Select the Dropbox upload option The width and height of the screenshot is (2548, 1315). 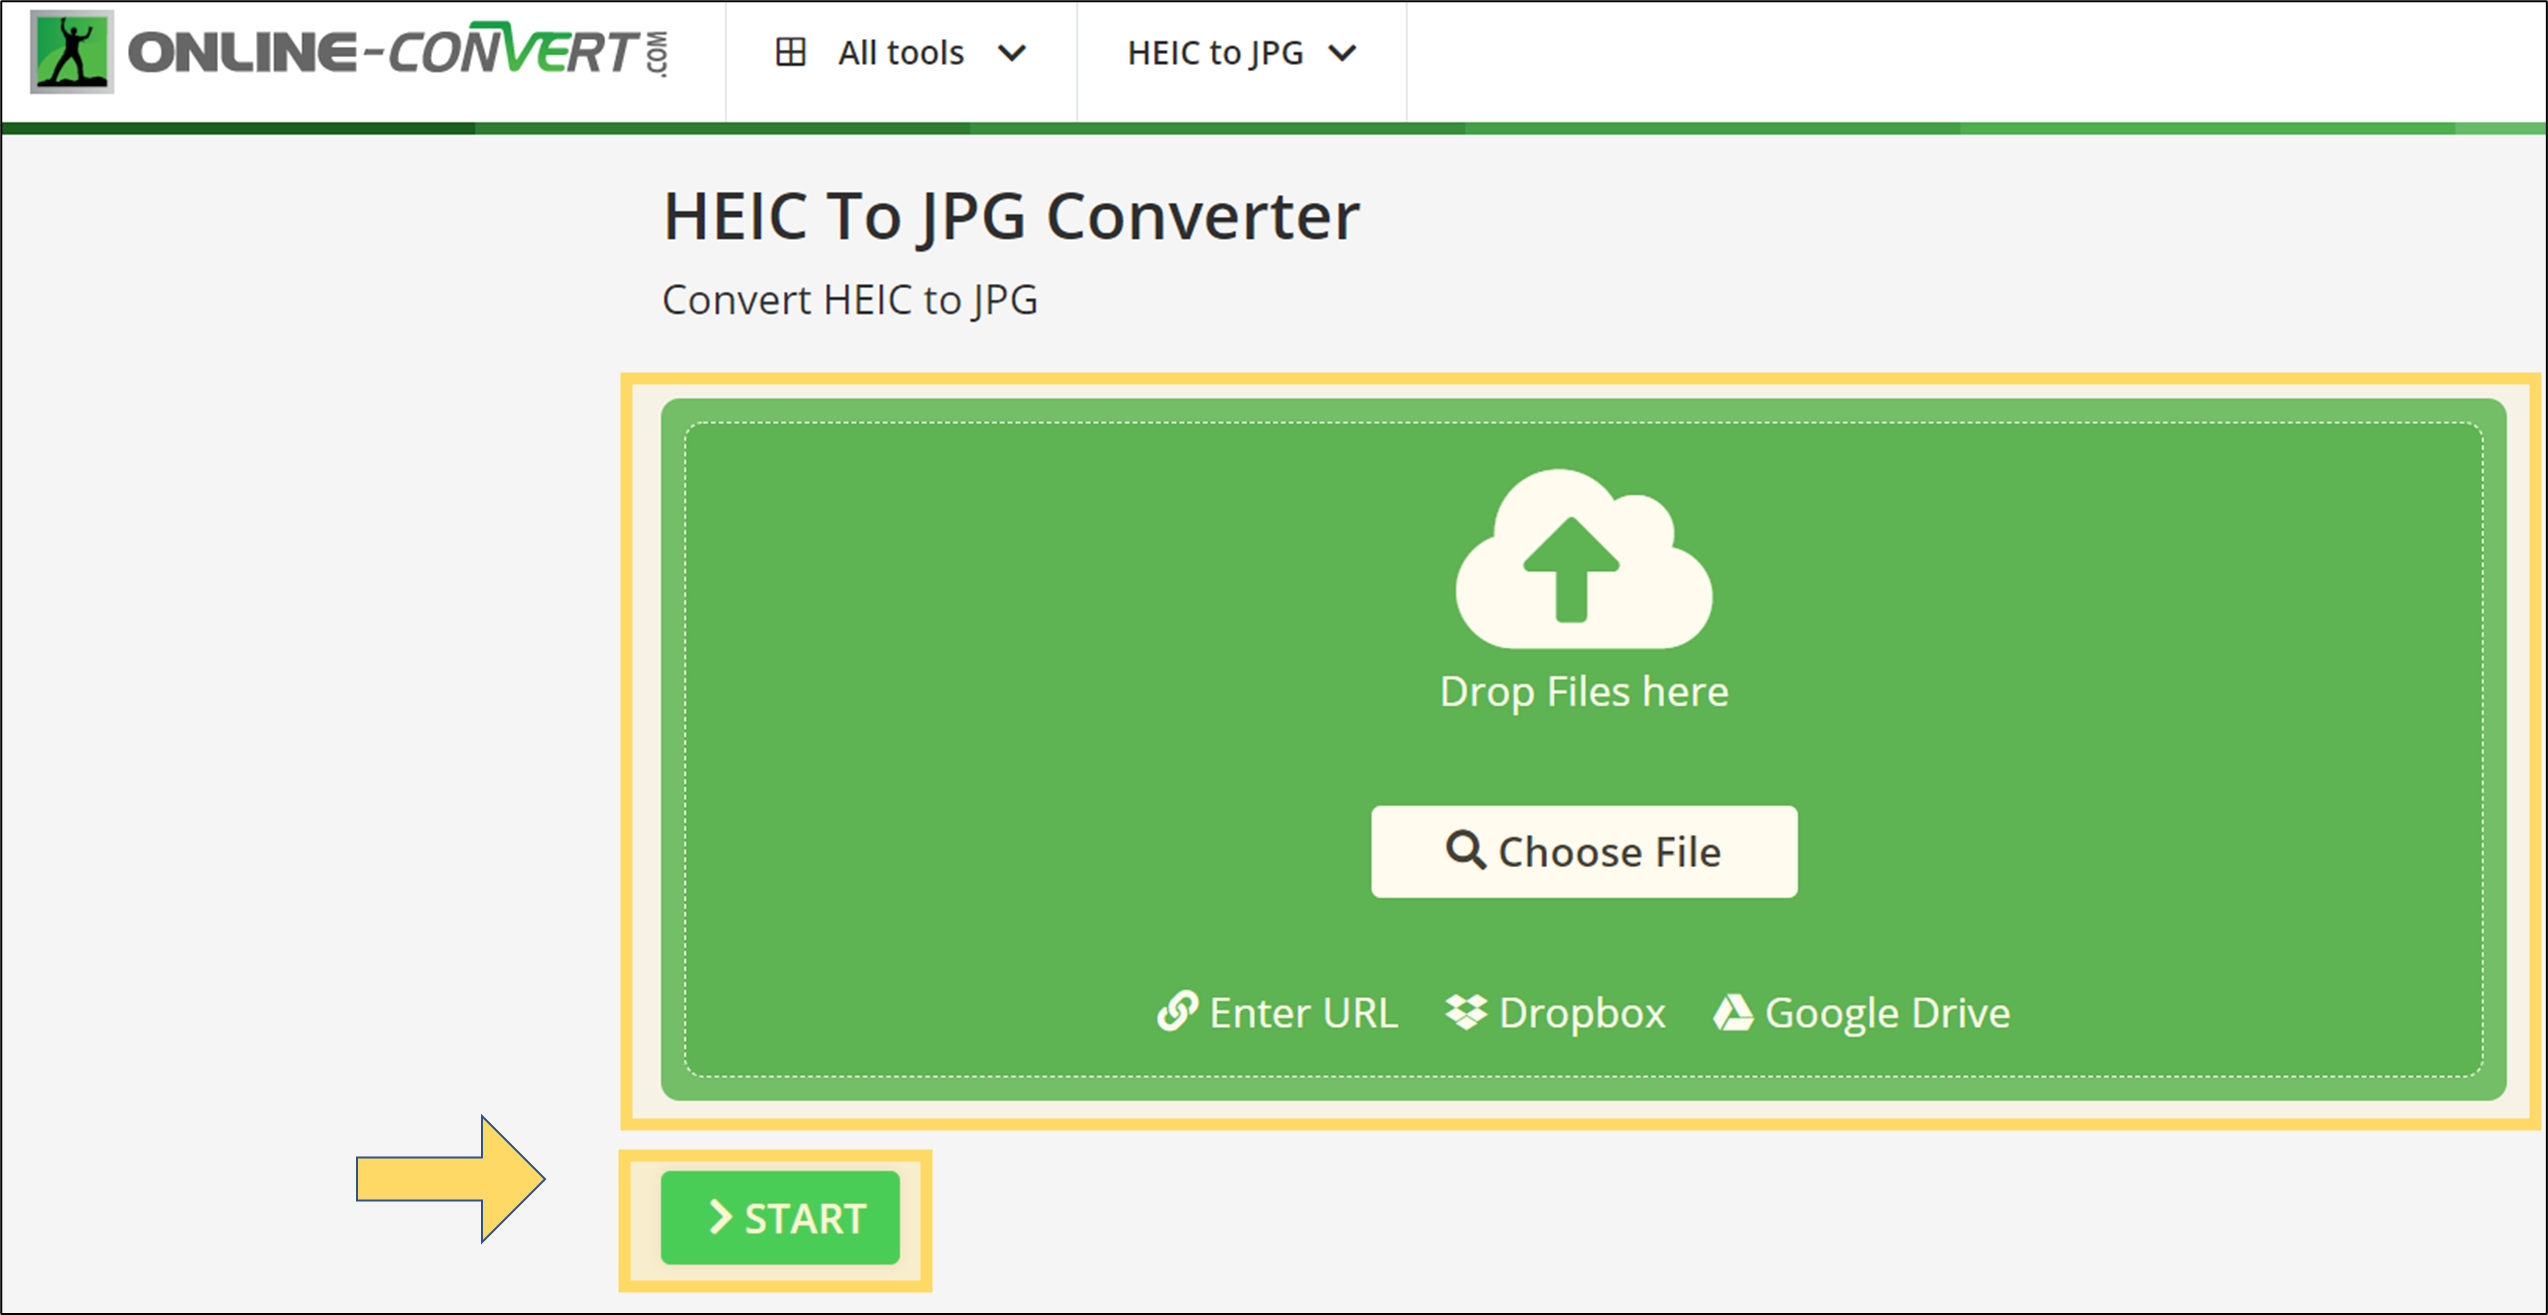pos(1581,1013)
